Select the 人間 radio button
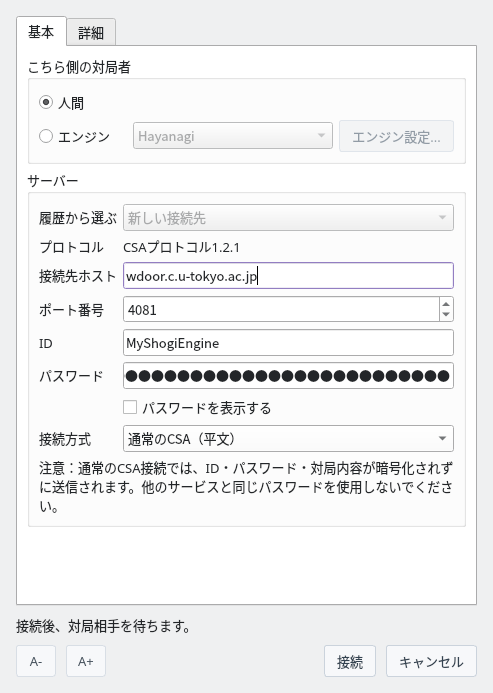 point(46,103)
